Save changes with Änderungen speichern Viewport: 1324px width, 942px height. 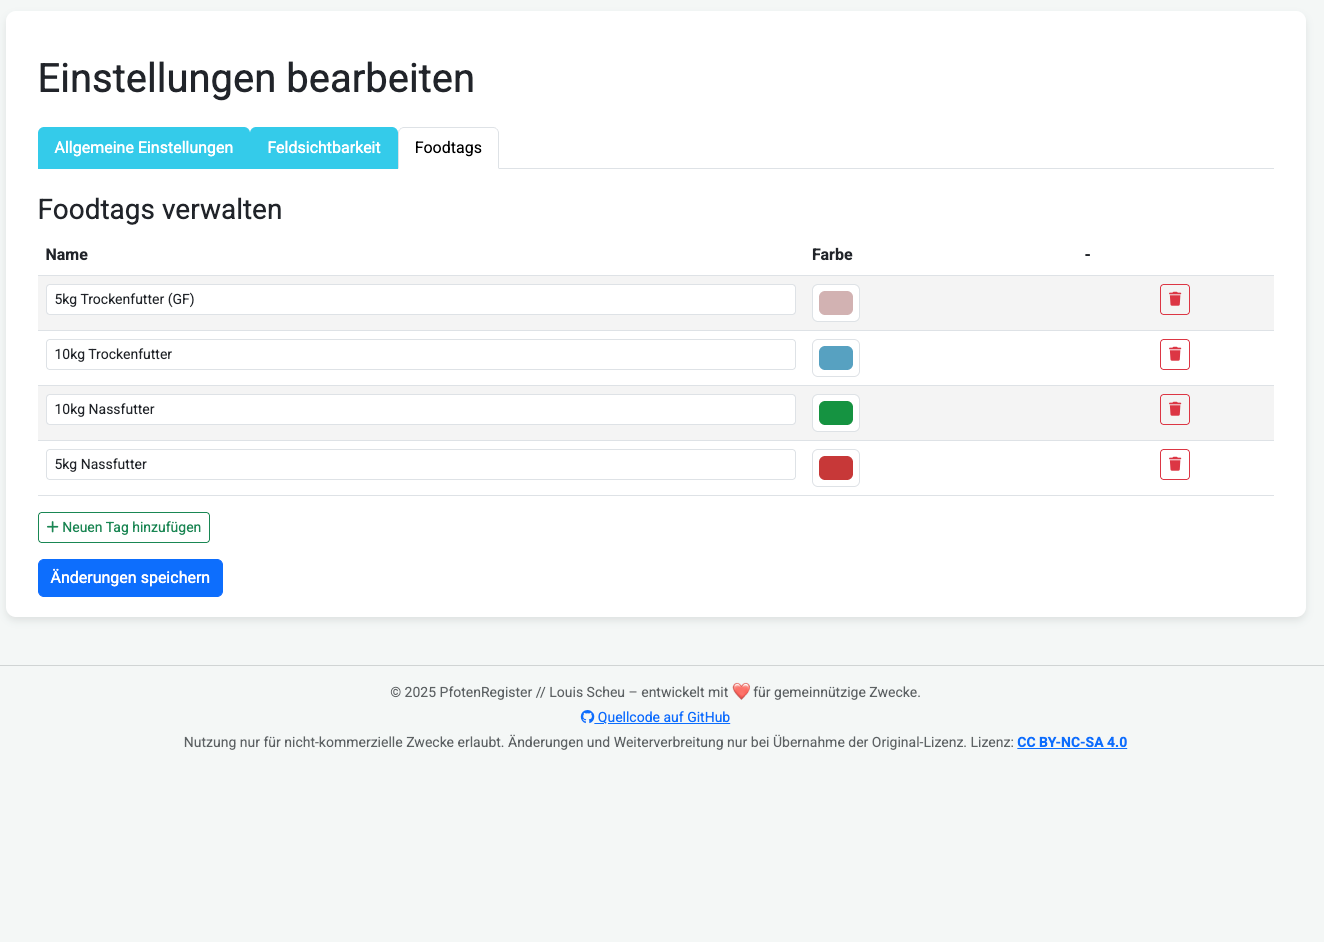tap(130, 578)
